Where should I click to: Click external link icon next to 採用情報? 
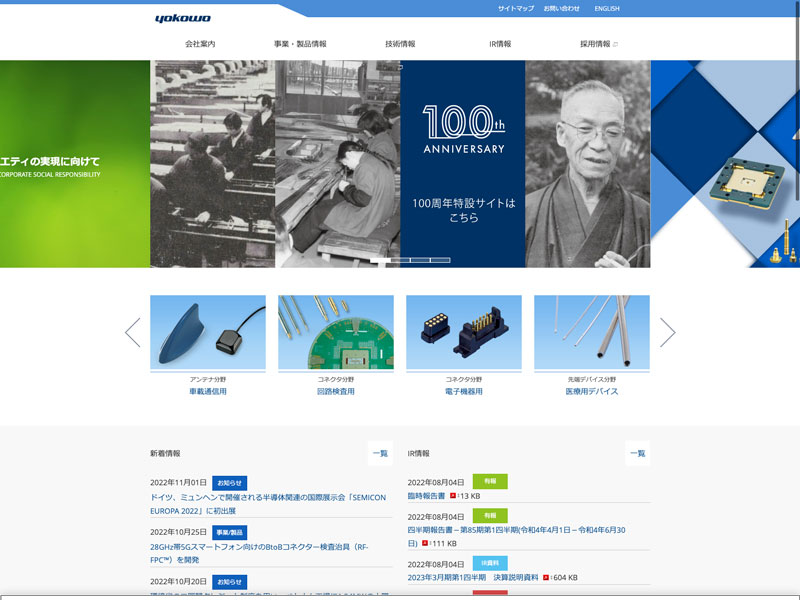point(615,44)
